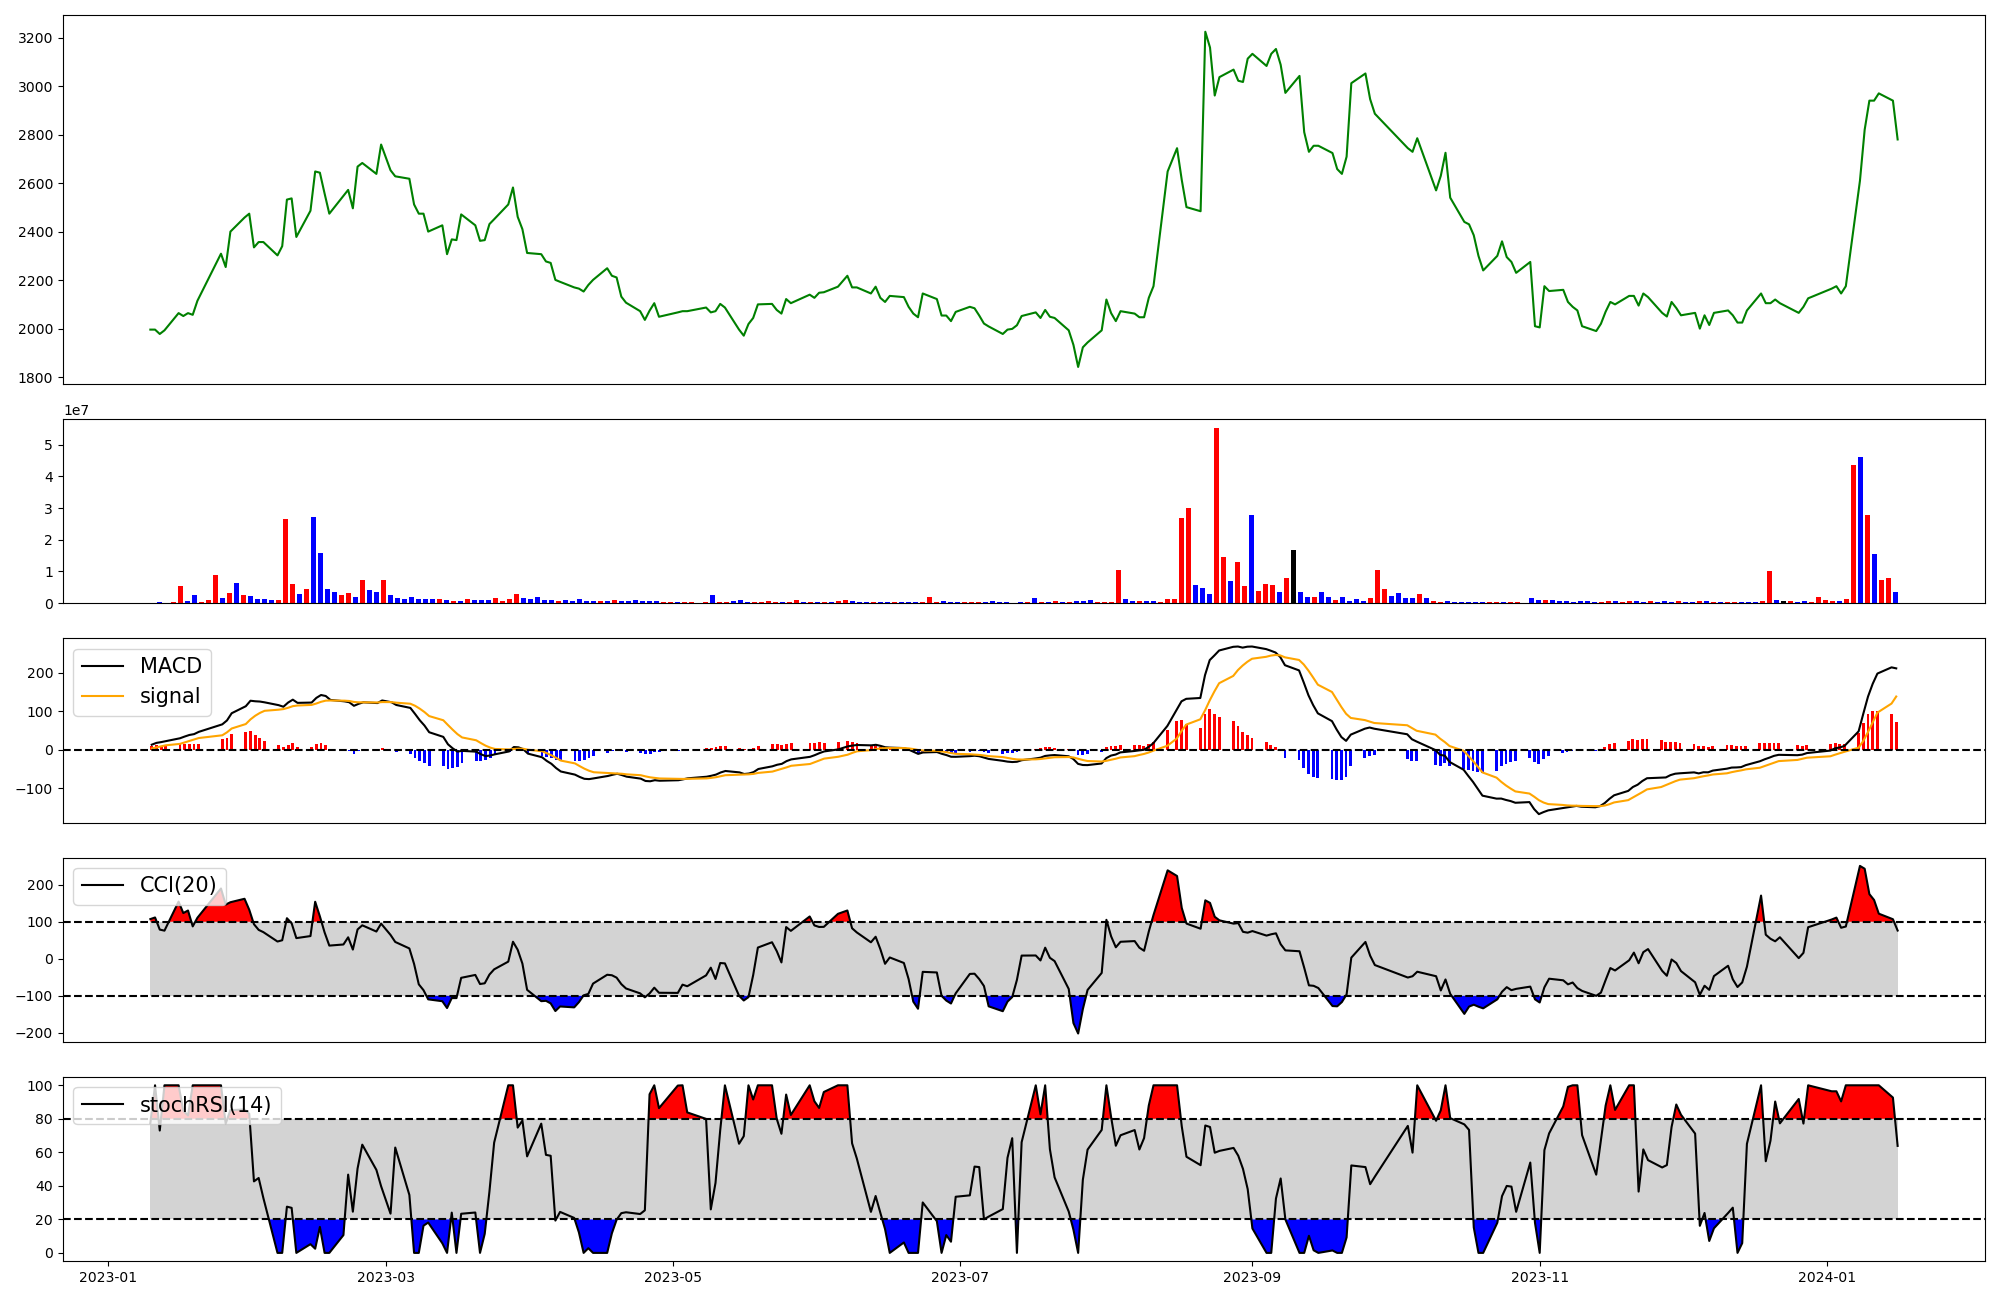This screenshot has width=2000, height=1300.
Task: Click the 2023-03 x-axis date label
Action: point(386,1277)
